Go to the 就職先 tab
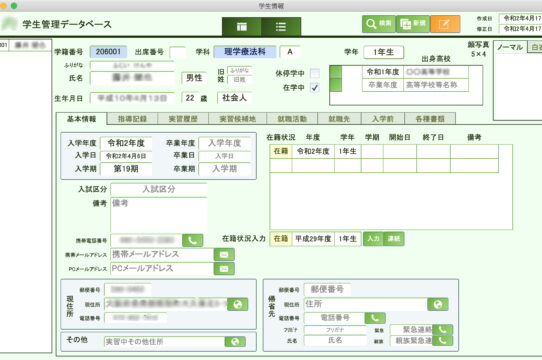The image size is (542, 360). click(x=339, y=119)
